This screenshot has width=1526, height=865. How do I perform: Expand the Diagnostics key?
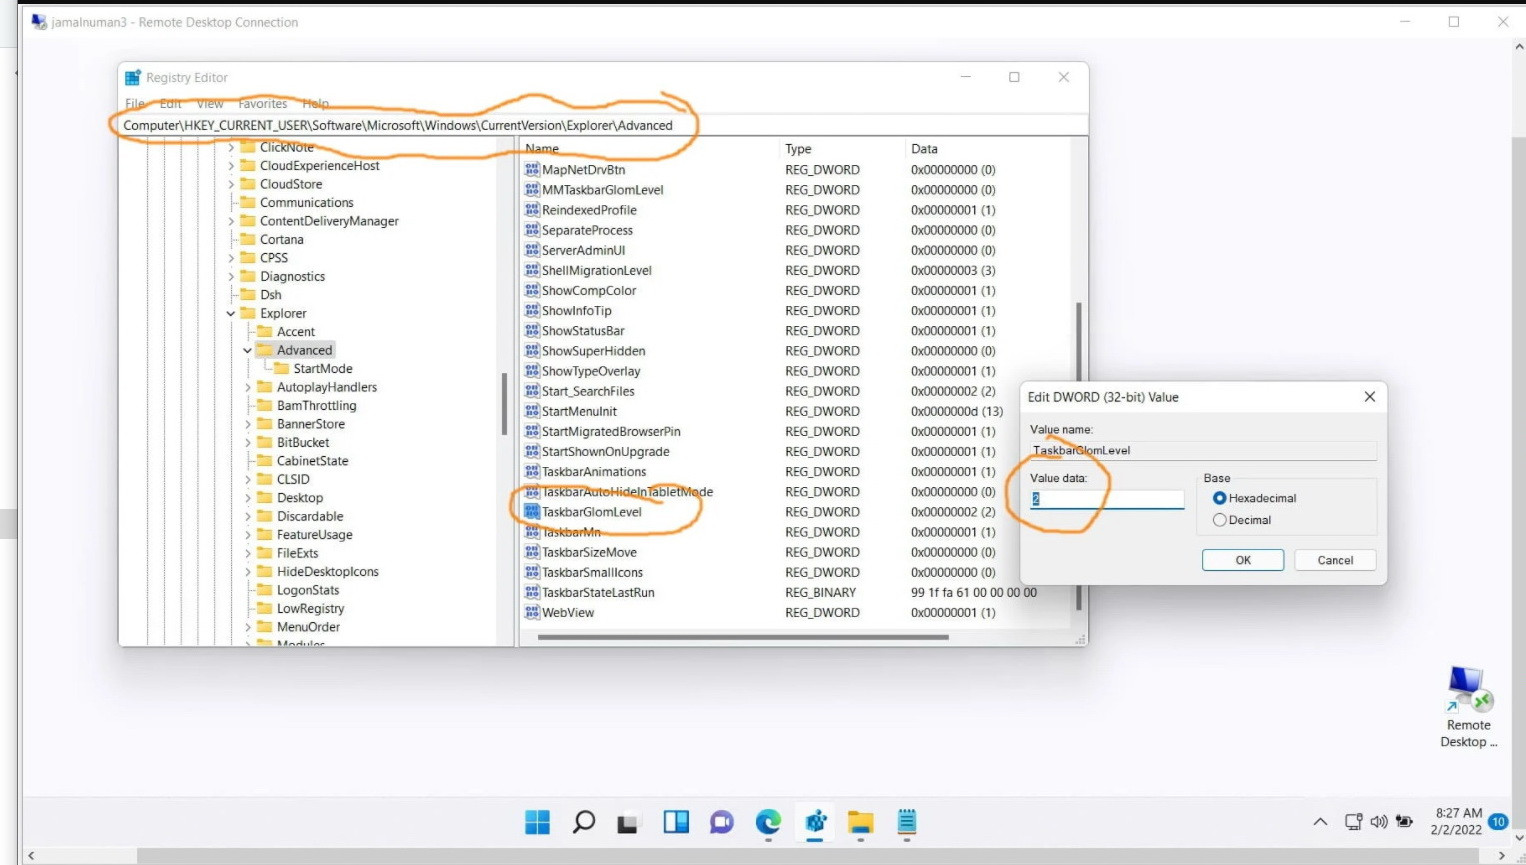(x=231, y=276)
